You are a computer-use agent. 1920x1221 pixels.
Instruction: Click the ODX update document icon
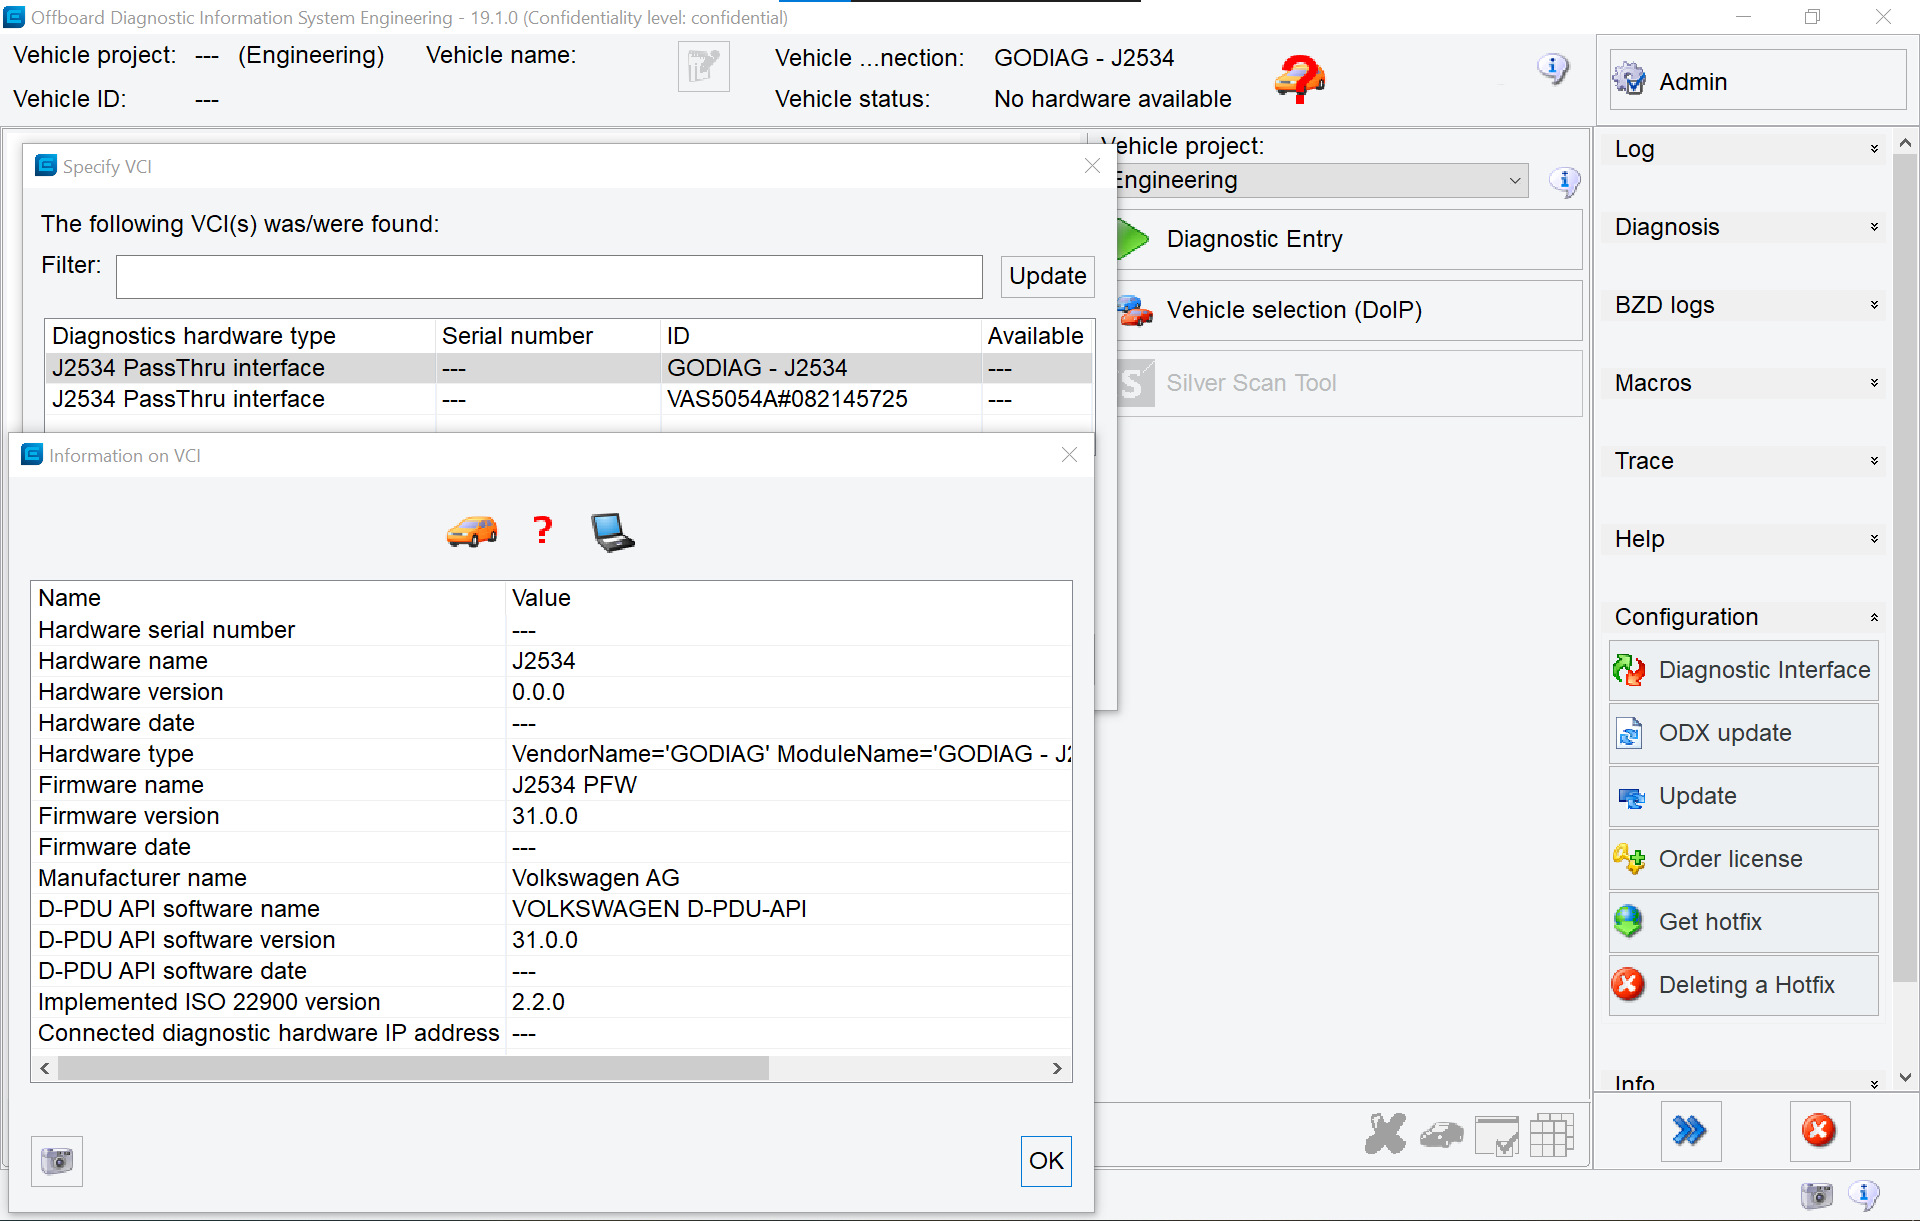[1630, 733]
